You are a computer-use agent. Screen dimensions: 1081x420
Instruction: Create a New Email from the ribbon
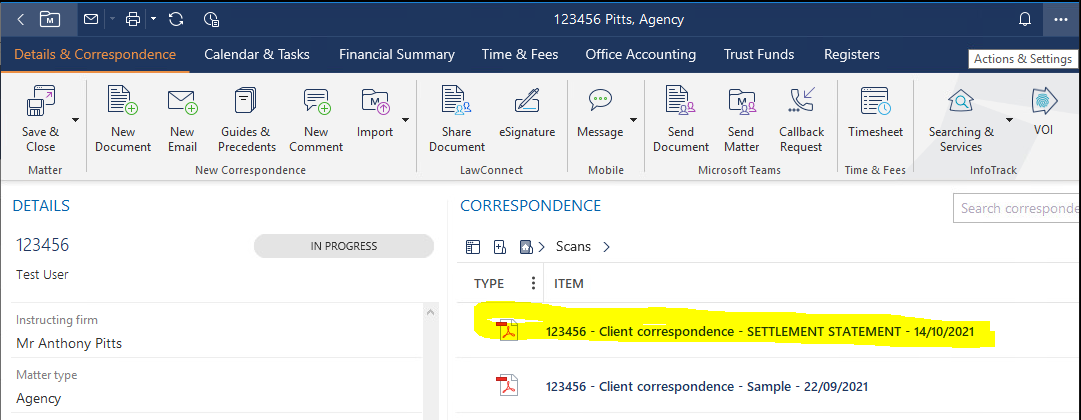pos(182,101)
